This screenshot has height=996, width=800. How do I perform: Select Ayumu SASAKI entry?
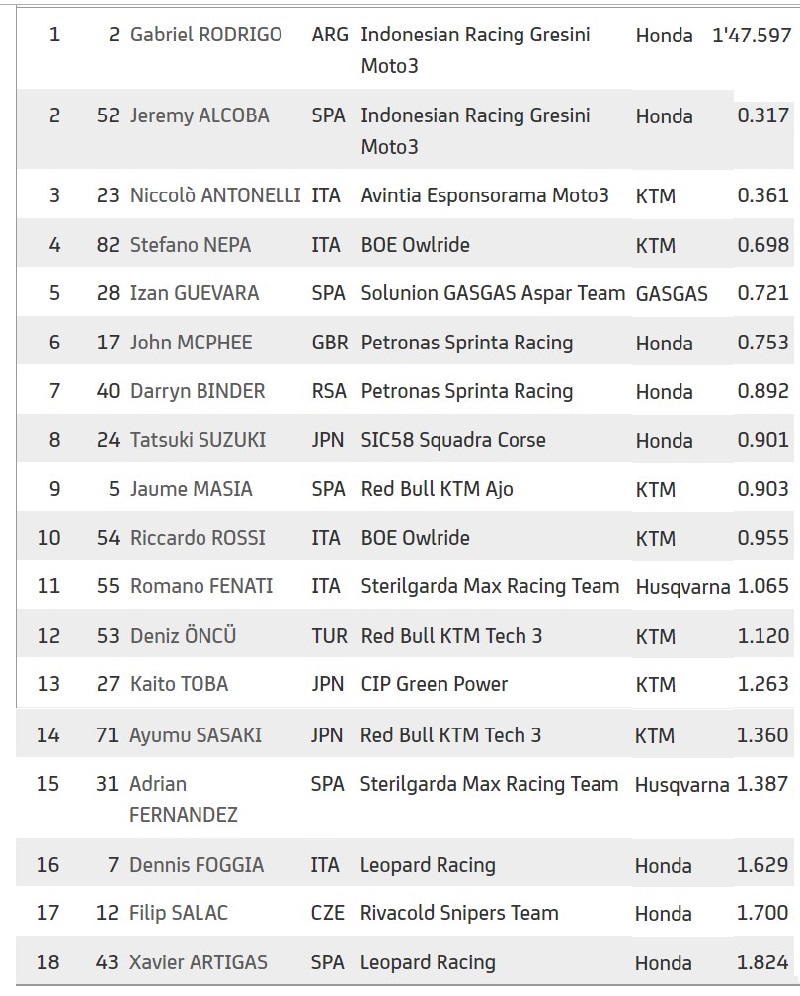coord(195,735)
